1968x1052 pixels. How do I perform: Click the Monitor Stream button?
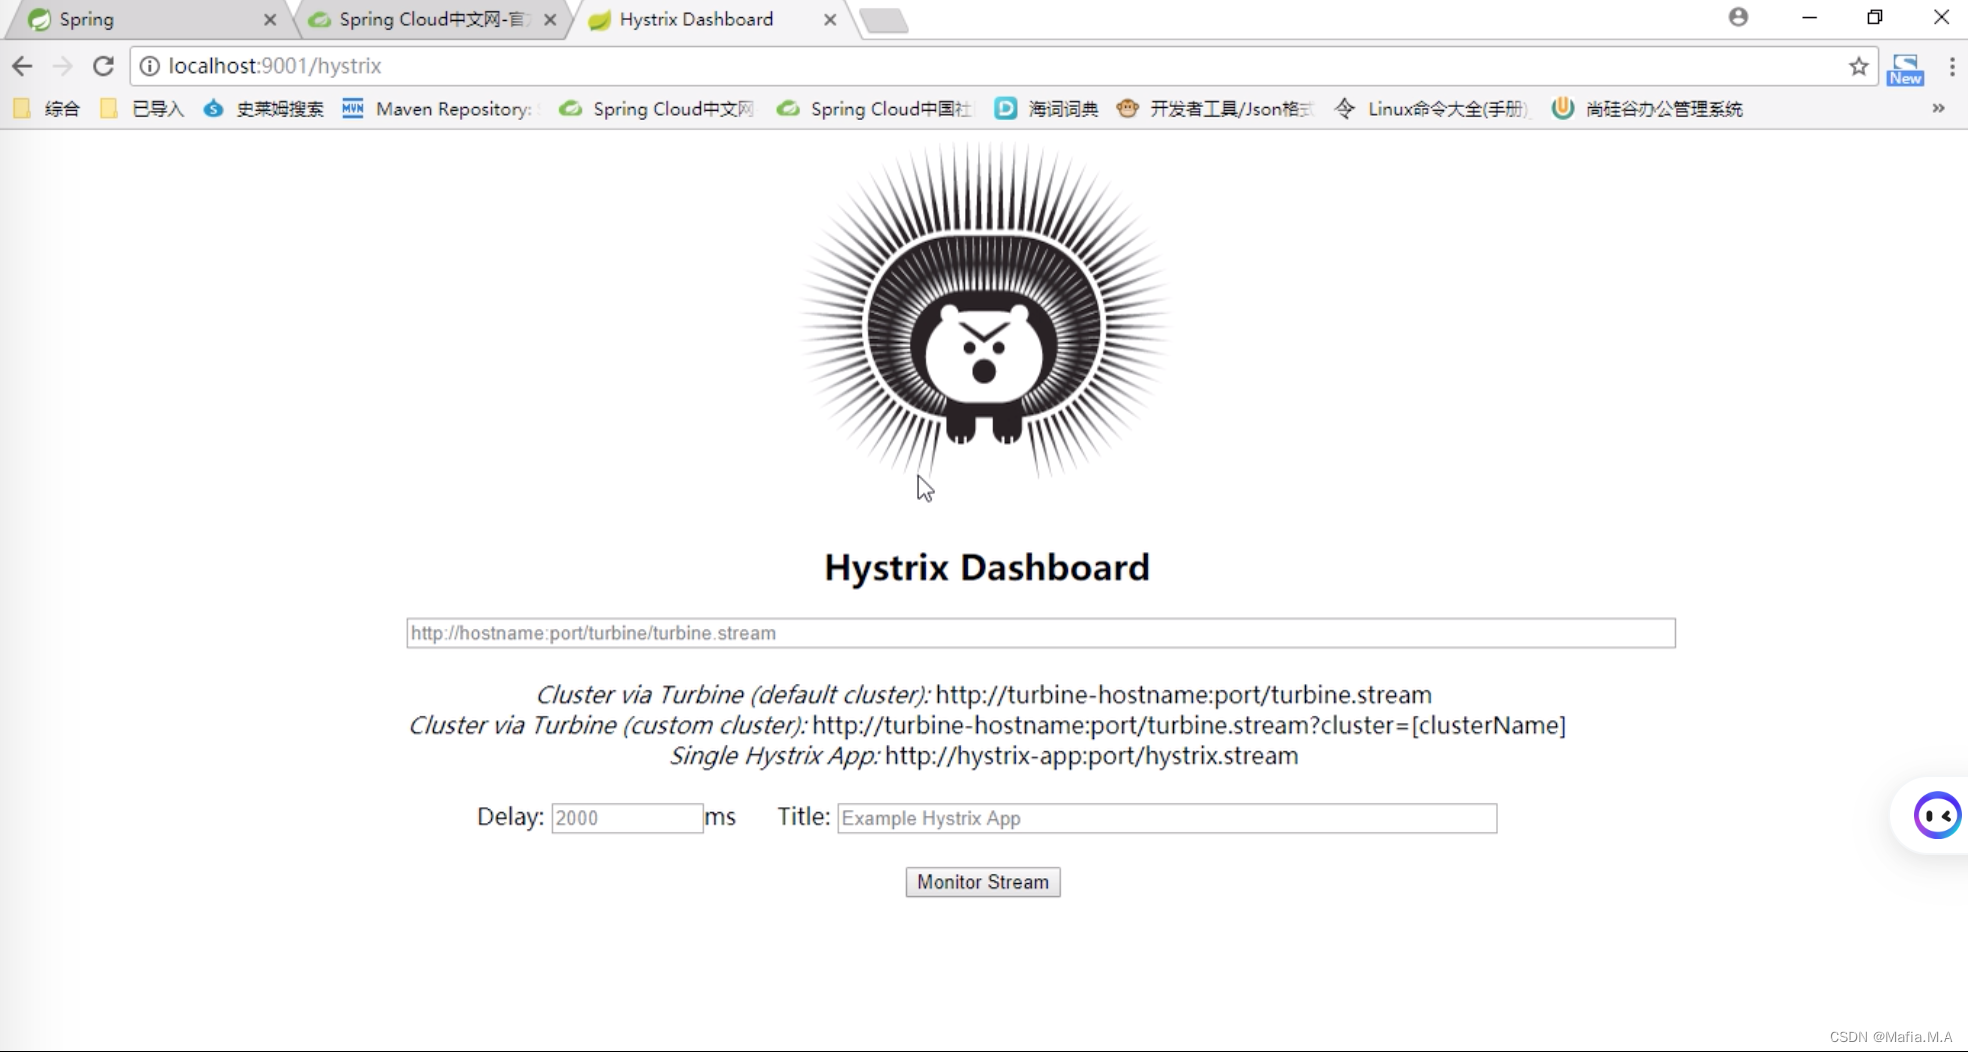pyautogui.click(x=983, y=882)
